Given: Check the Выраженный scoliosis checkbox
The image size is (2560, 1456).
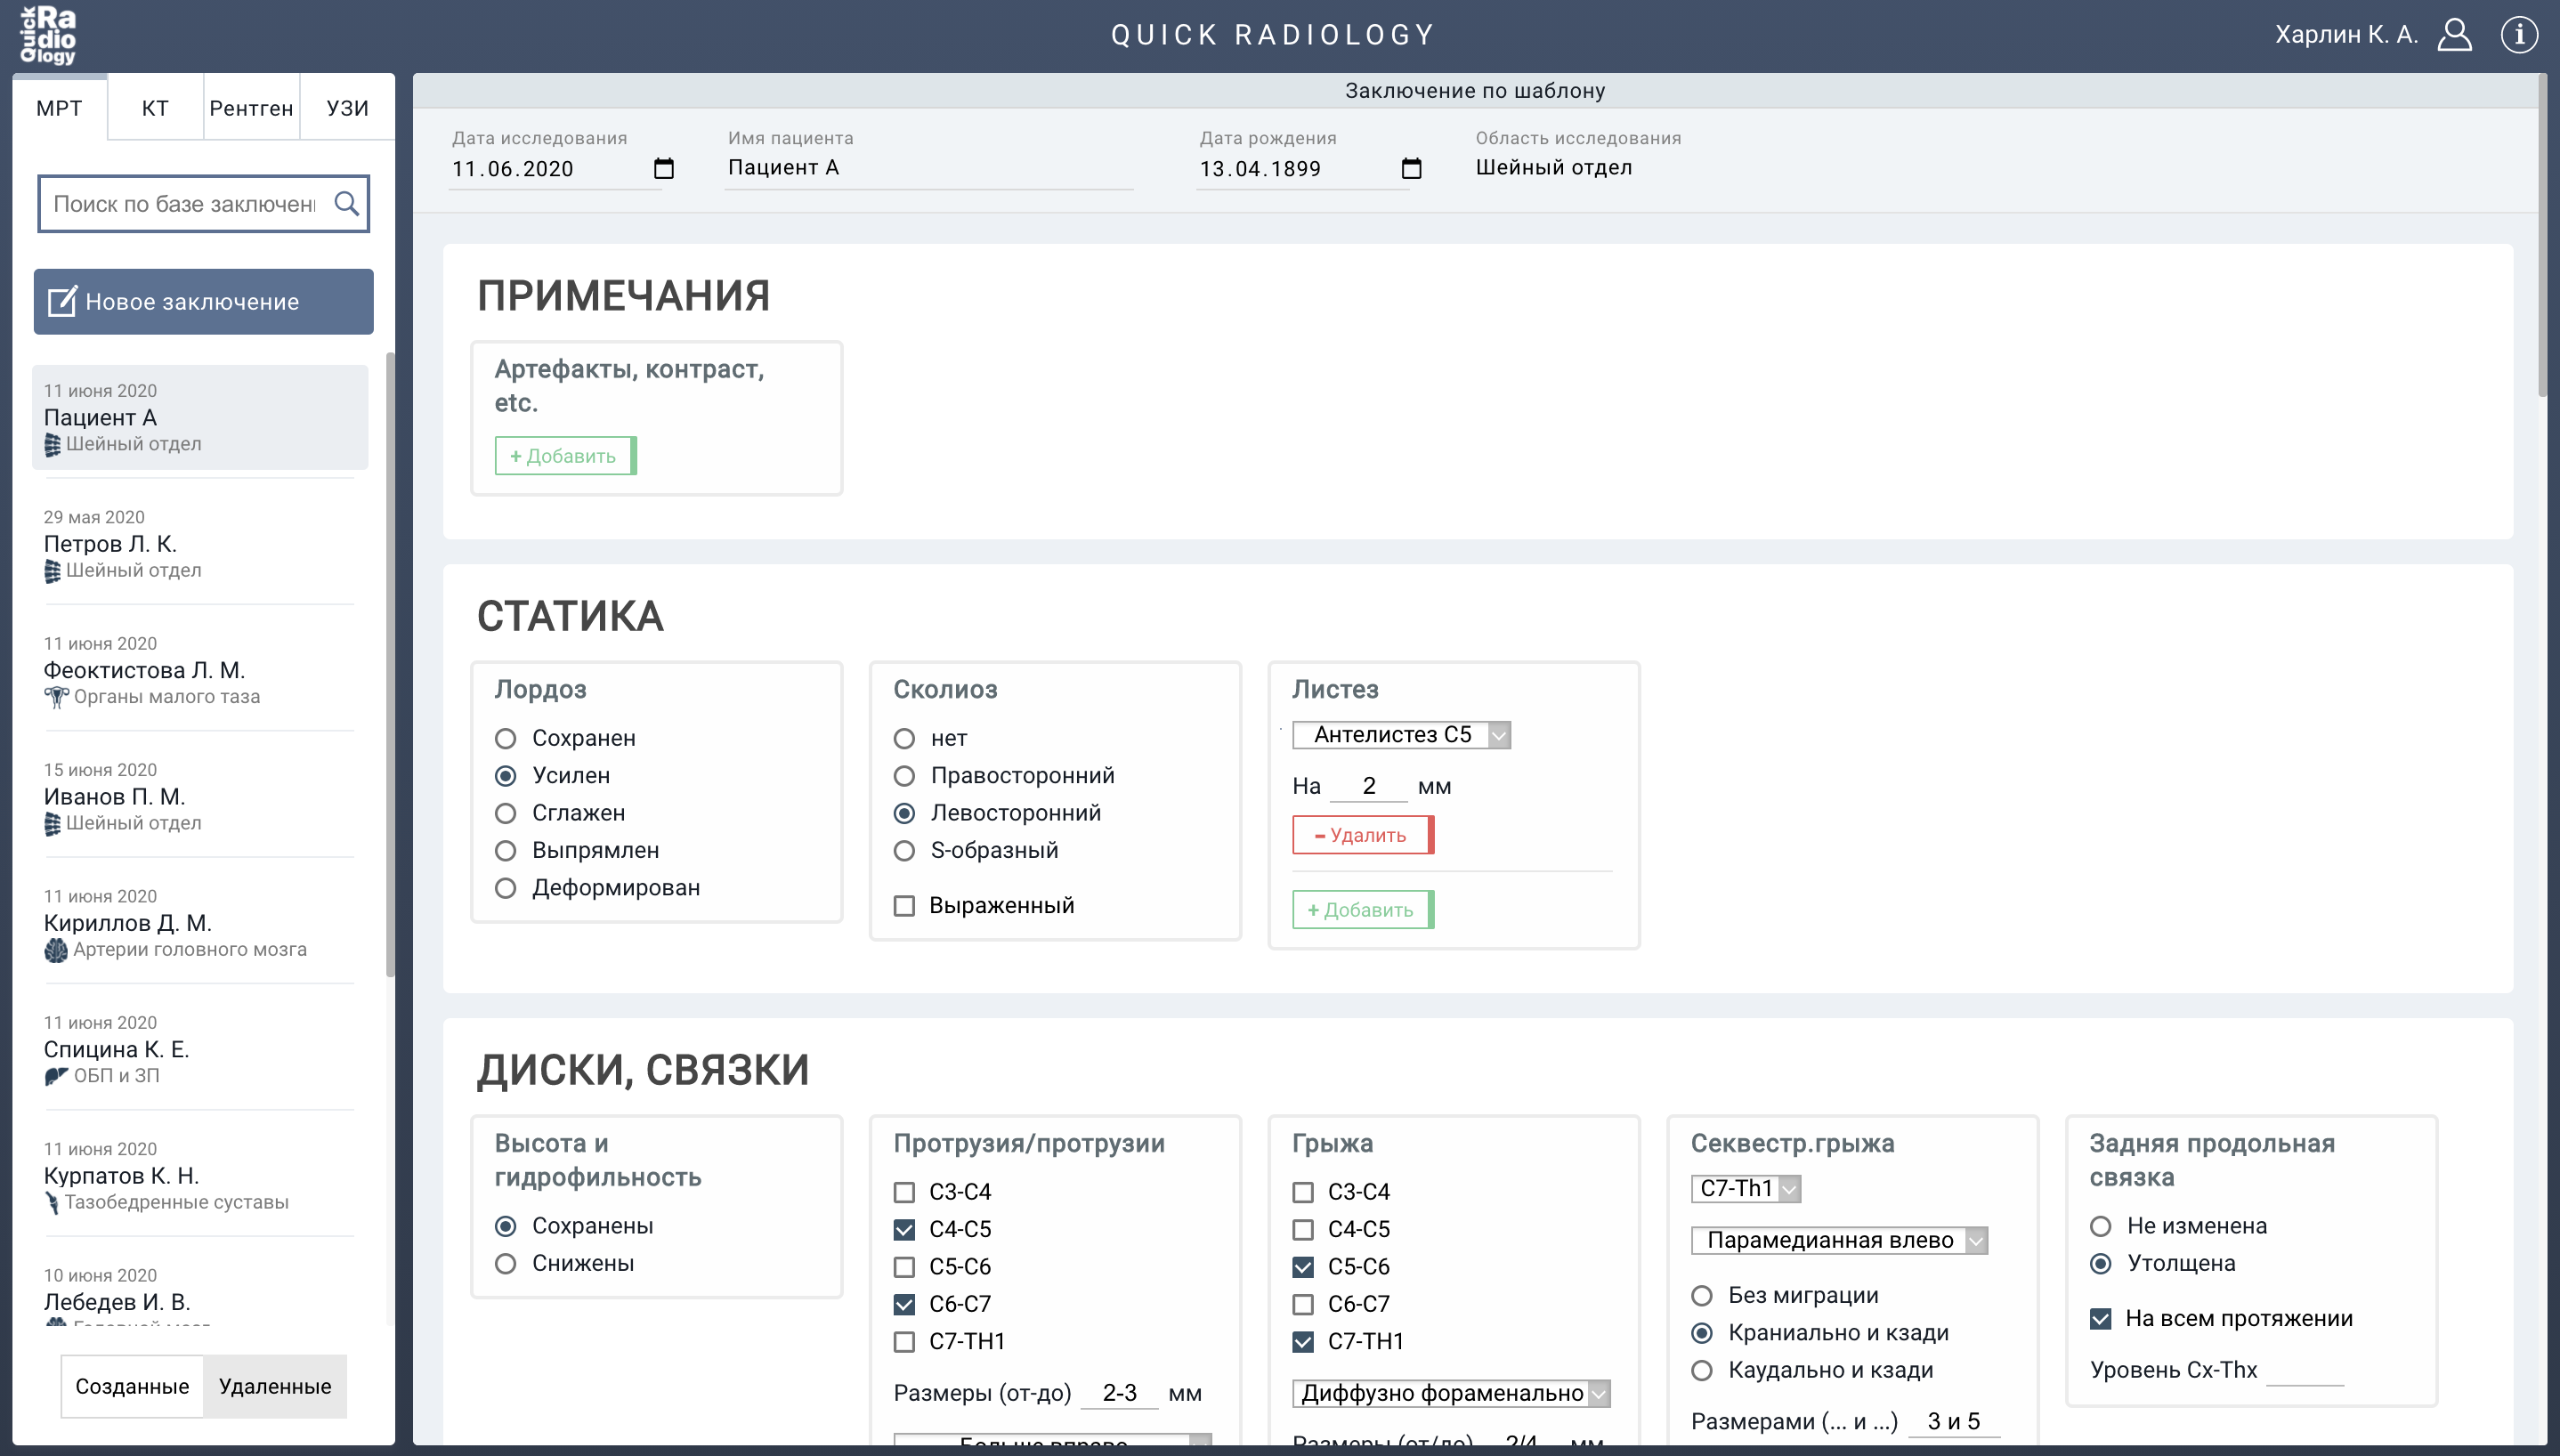Looking at the screenshot, I should [904, 906].
